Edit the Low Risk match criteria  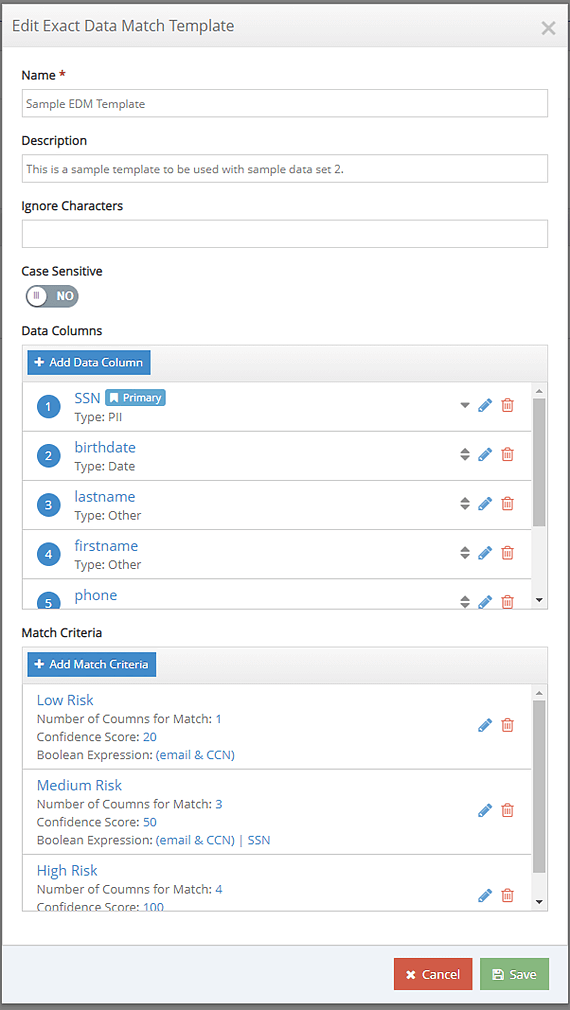(485, 725)
